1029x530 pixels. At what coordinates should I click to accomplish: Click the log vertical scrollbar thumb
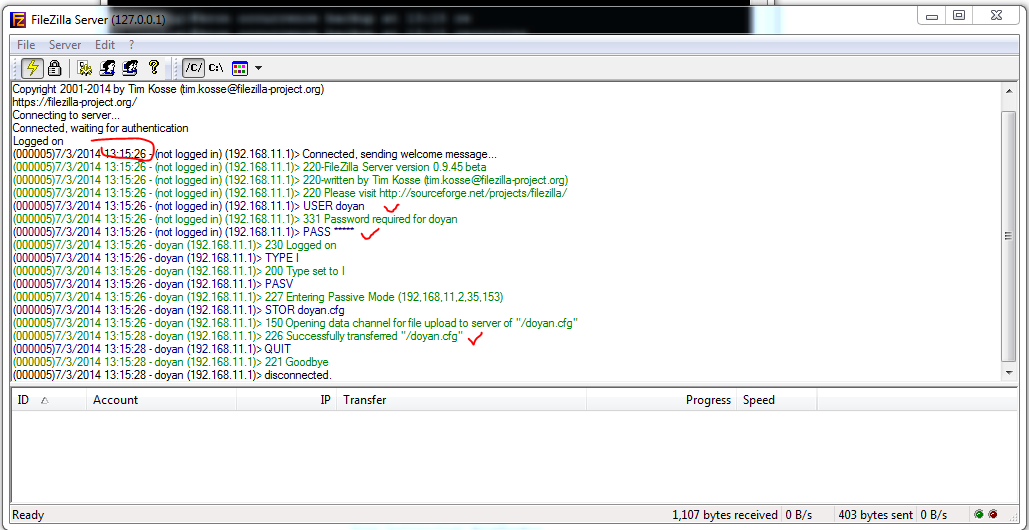point(1009,235)
